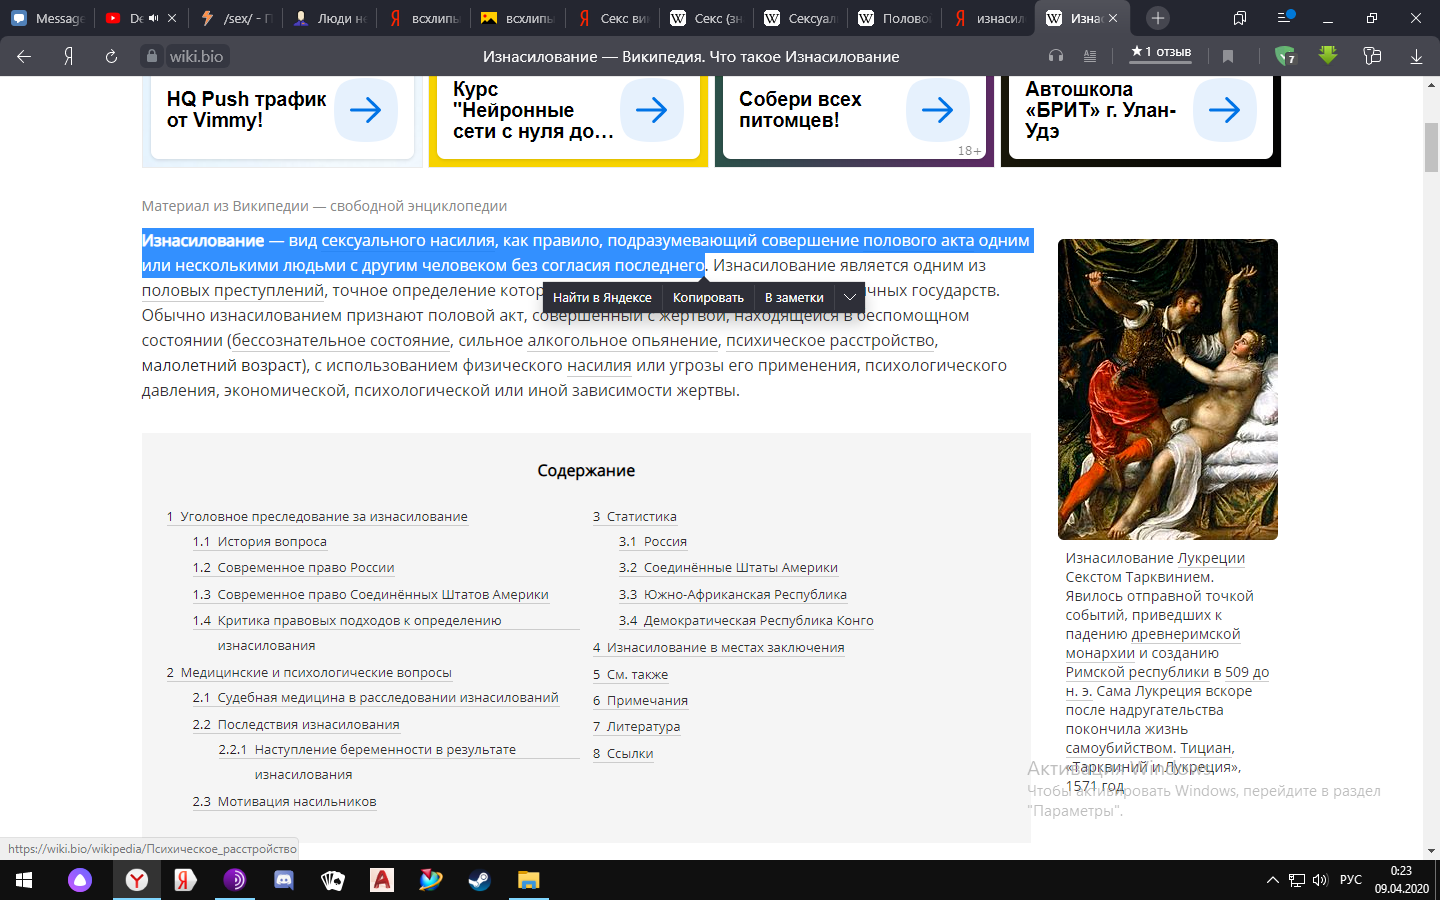Open the Solitaire cards taskbar icon
Screen dimensions: 1440x900
(333, 880)
